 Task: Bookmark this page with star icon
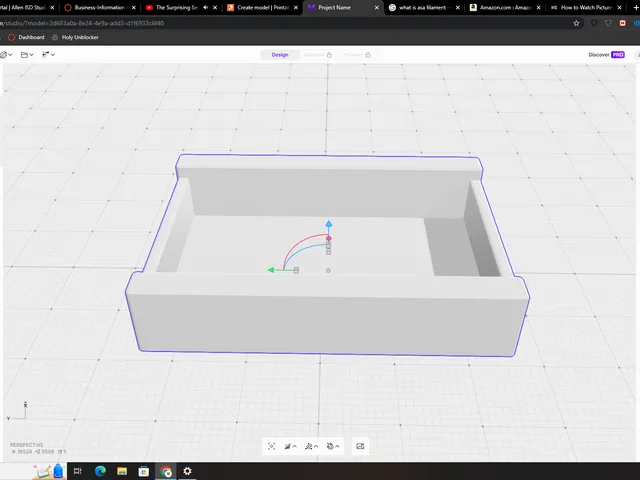(x=576, y=23)
